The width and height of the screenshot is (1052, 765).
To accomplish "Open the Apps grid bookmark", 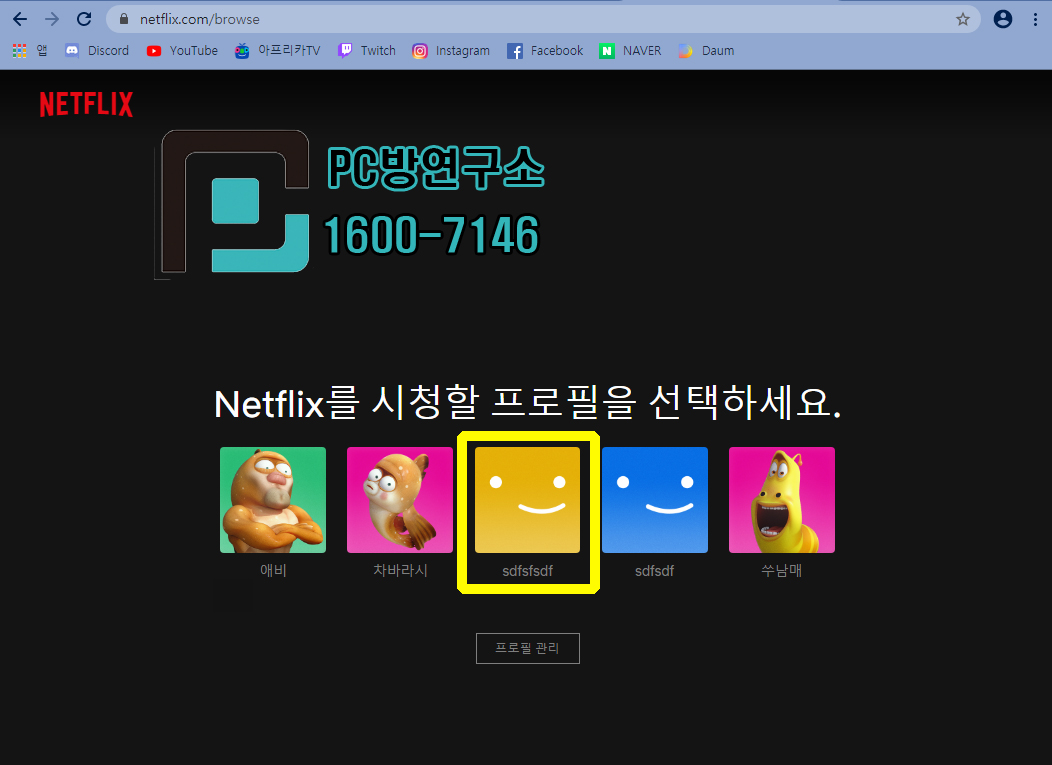I will [30, 50].
